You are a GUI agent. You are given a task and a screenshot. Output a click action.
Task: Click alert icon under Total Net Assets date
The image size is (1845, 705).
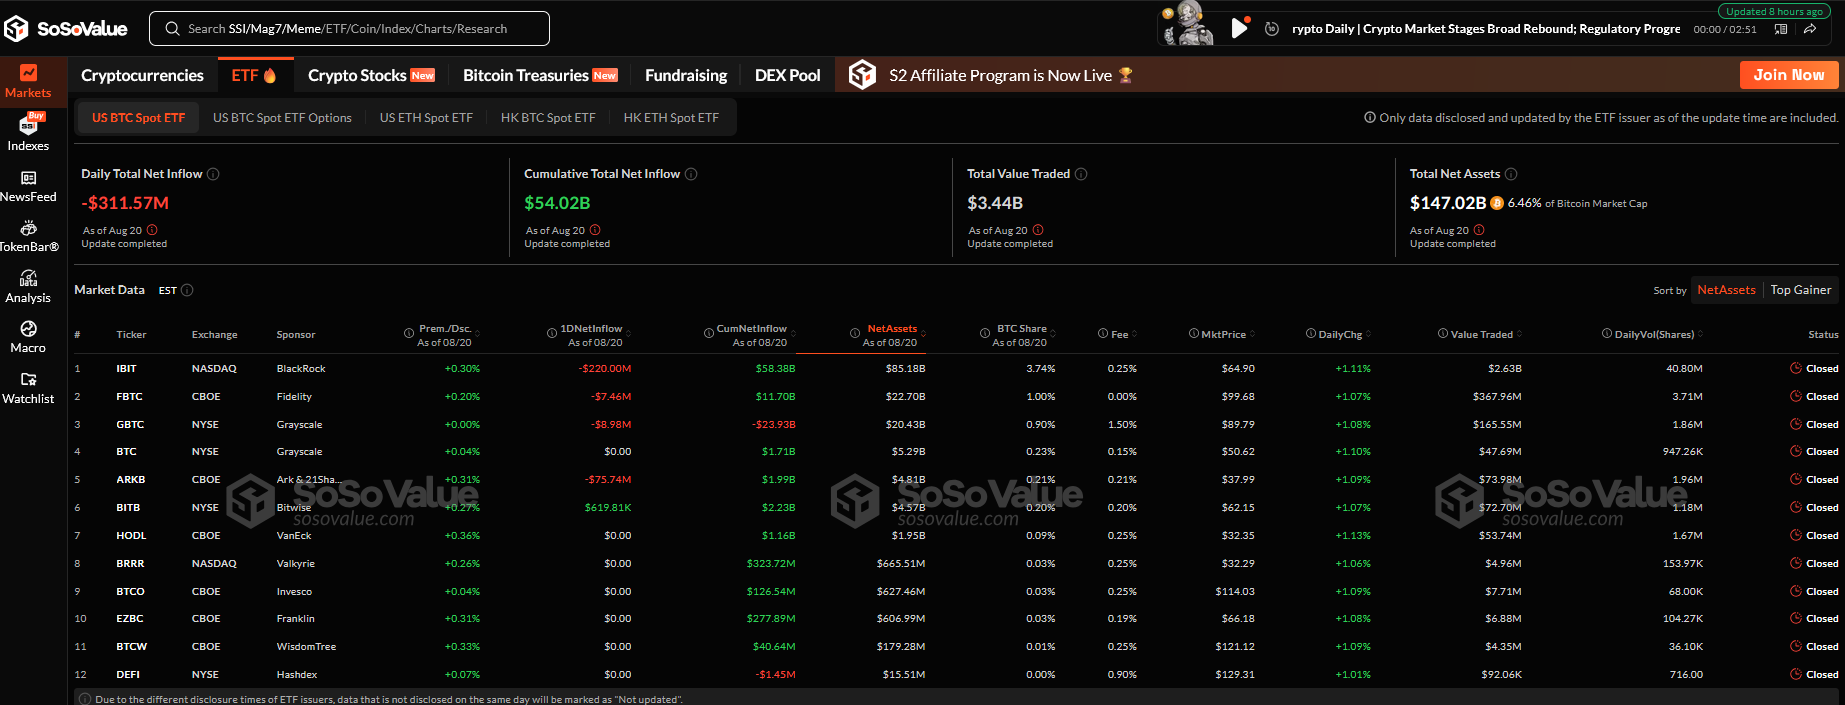point(1479,230)
